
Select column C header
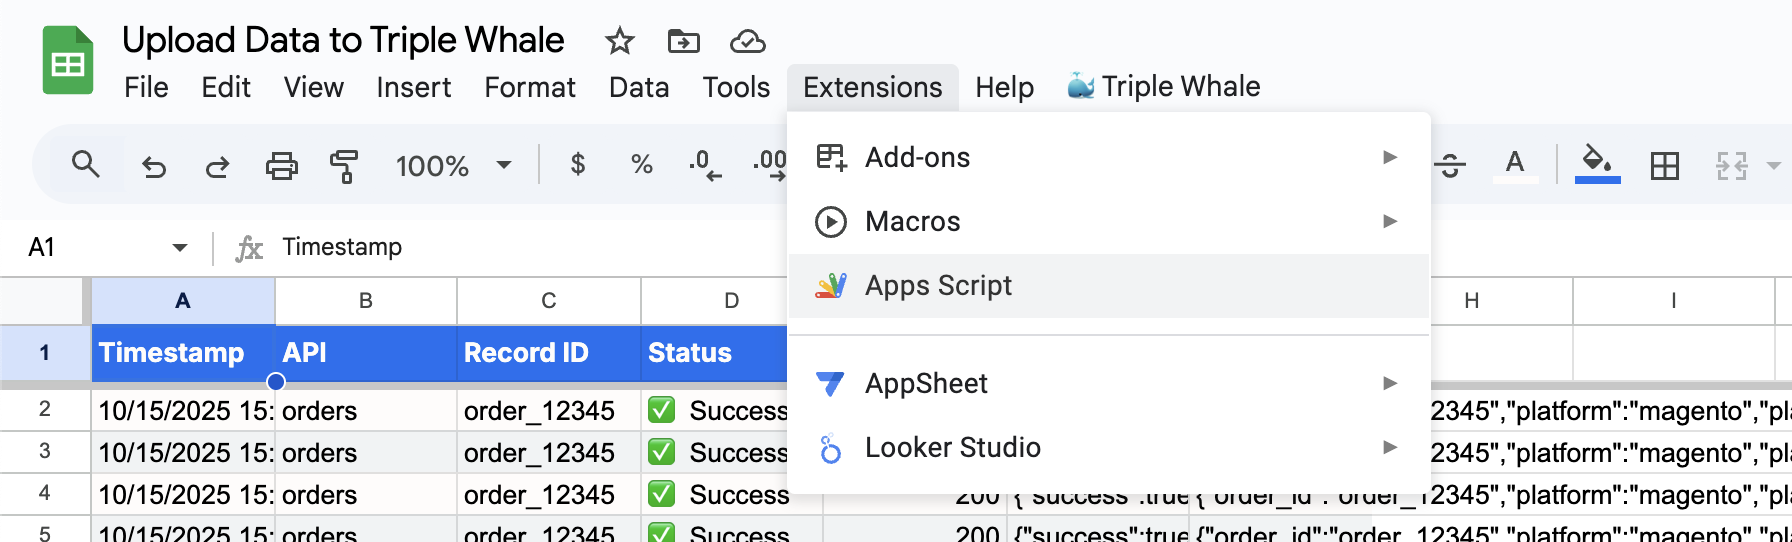[549, 301]
